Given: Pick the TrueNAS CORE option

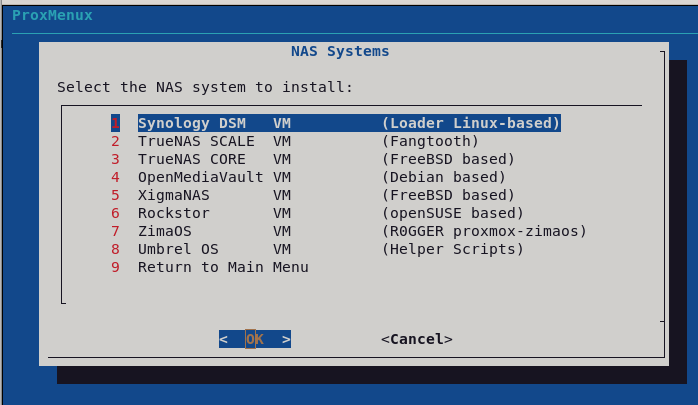Looking at the screenshot, I should pos(192,159).
